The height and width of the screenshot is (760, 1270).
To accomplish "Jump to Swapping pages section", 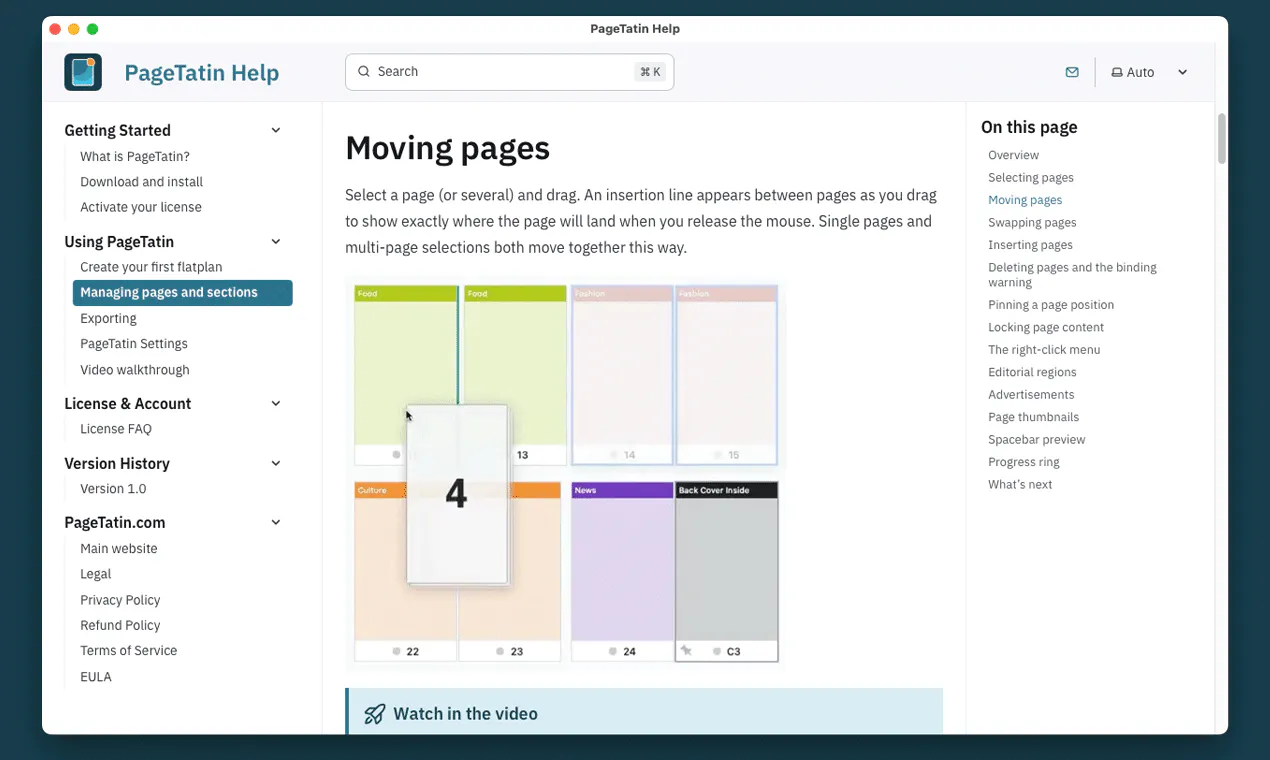I will coord(1032,222).
